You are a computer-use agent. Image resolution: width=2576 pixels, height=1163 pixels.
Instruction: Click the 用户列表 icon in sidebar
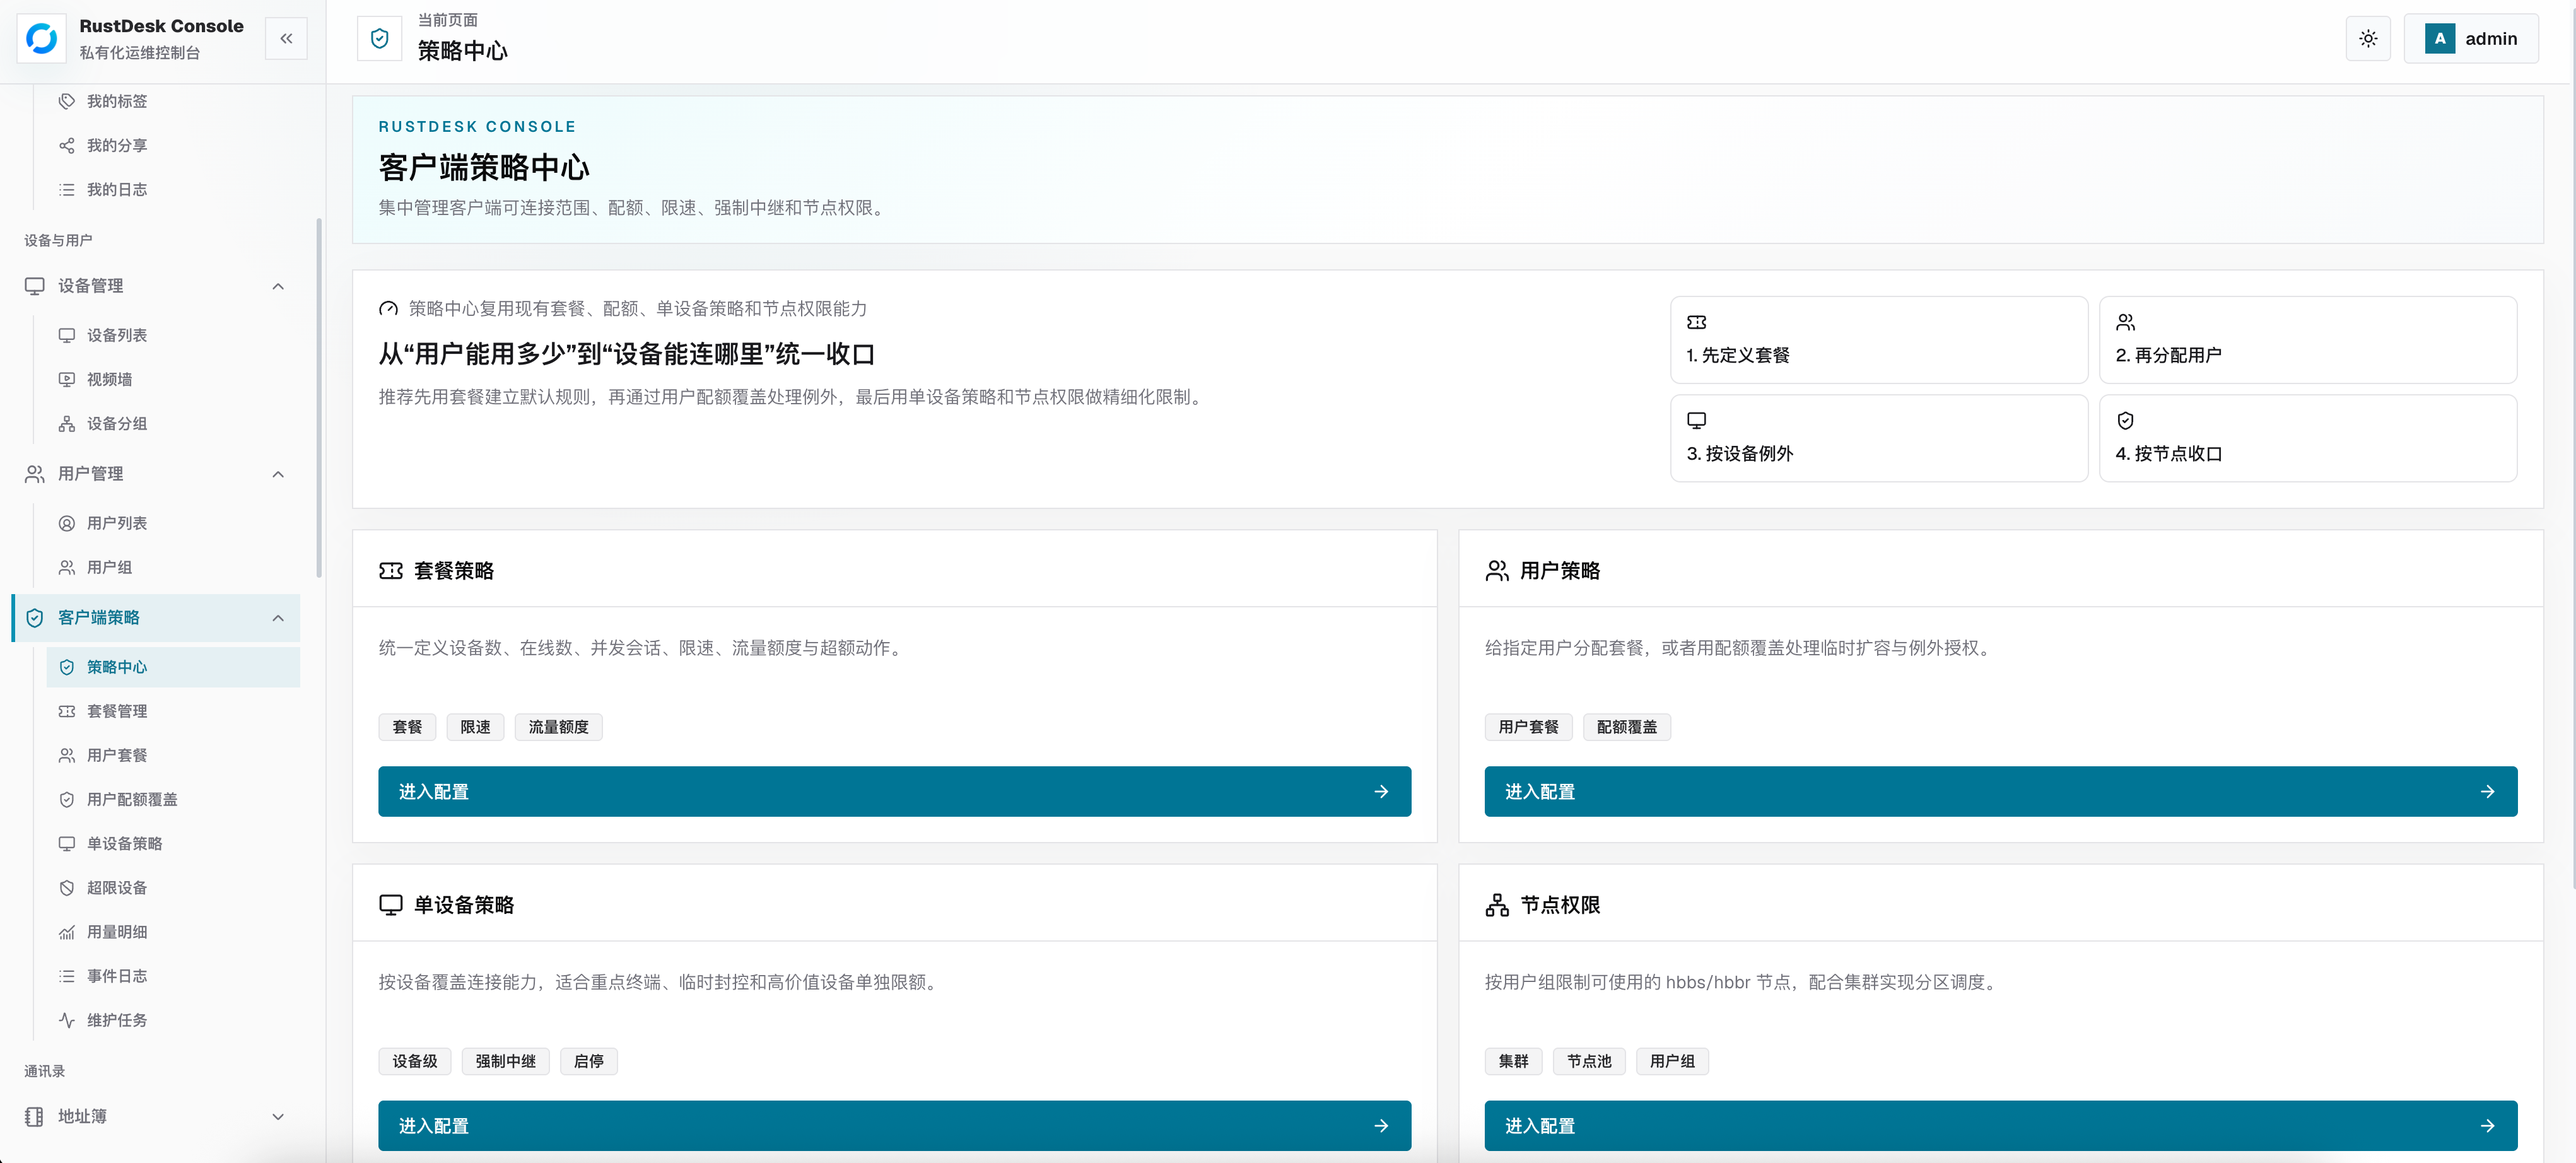(x=67, y=523)
